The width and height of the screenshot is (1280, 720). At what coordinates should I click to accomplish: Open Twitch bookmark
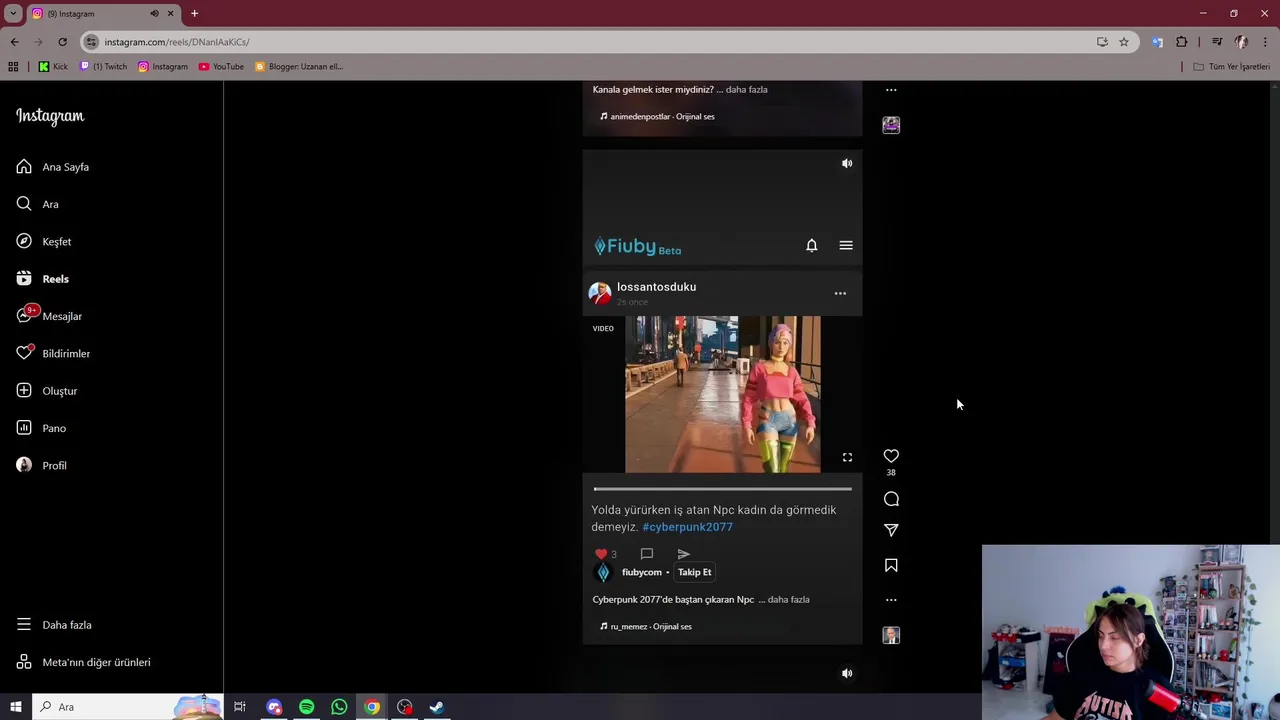(103, 66)
